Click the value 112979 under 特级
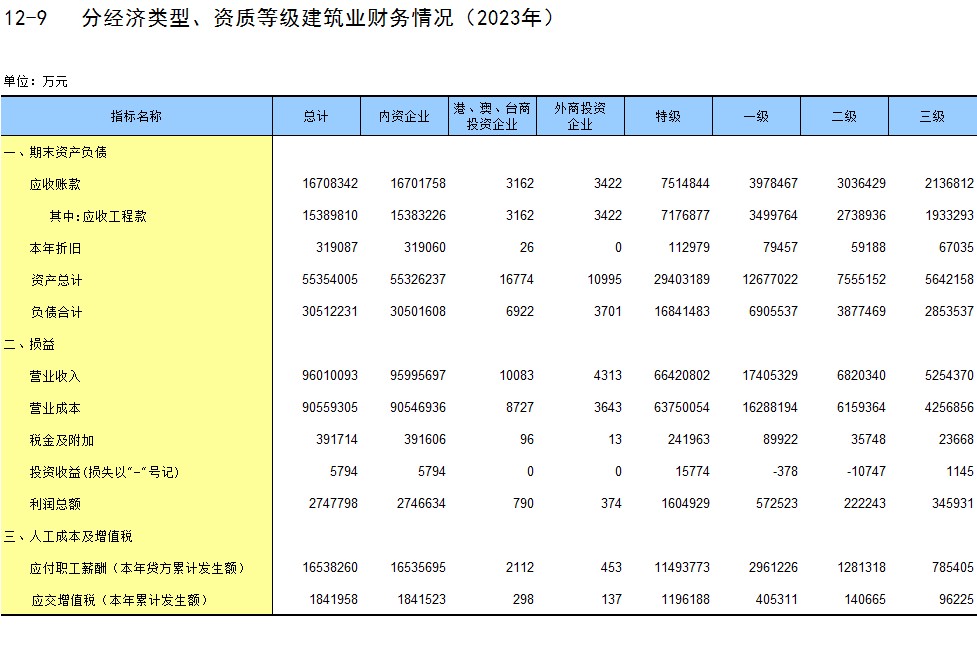The image size is (977, 648). click(689, 247)
